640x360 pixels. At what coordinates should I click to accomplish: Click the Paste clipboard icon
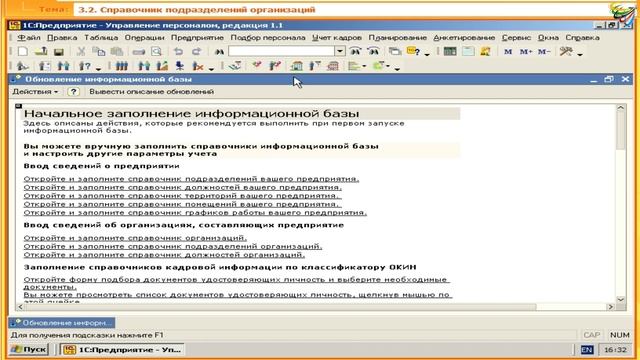click(117, 51)
